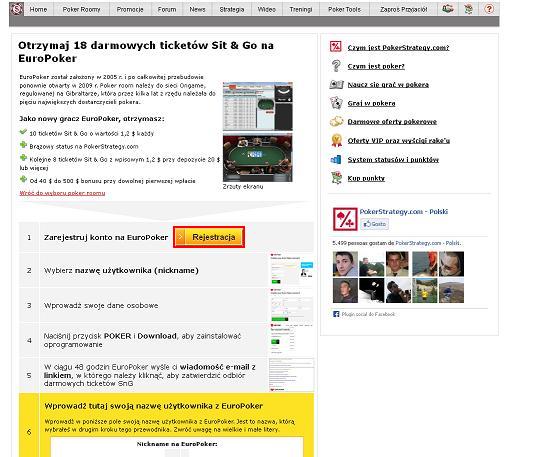Open the Poker Tools menu
This screenshot has height=457, width=539.
[344, 10]
